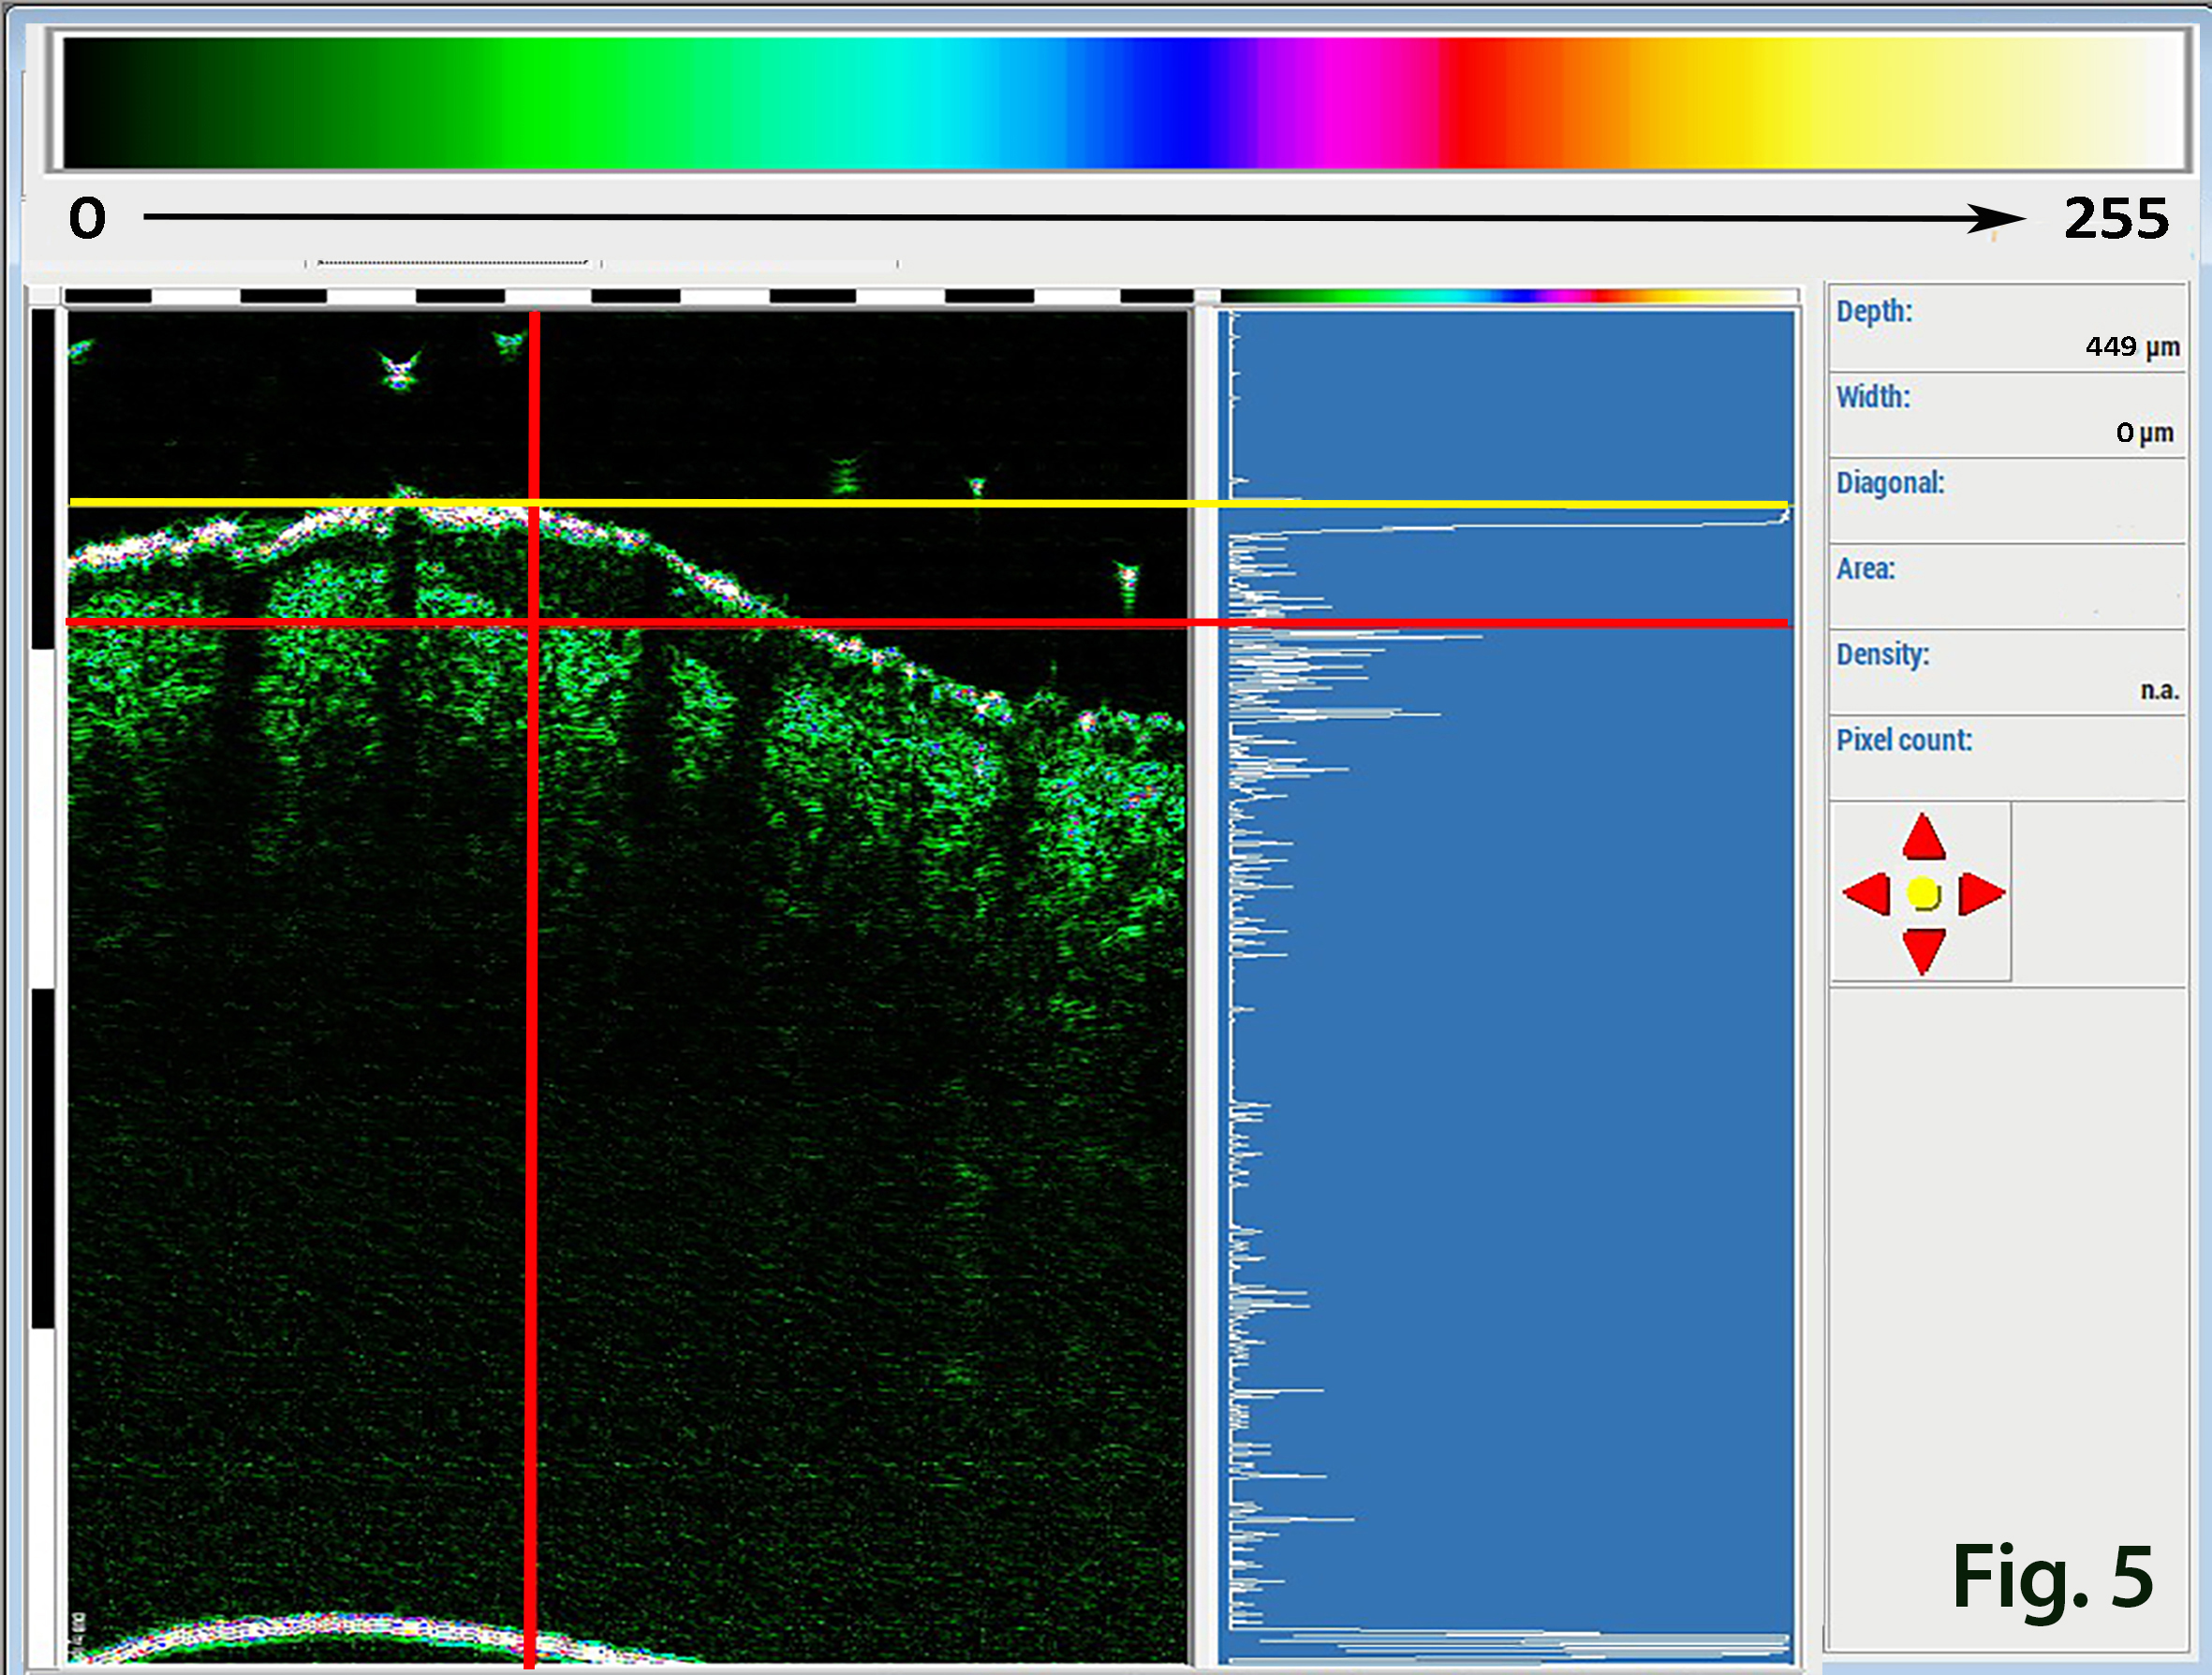The width and height of the screenshot is (2212, 1675).
Task: Click the dashed horizontal ruler above the scan
Action: (628, 296)
